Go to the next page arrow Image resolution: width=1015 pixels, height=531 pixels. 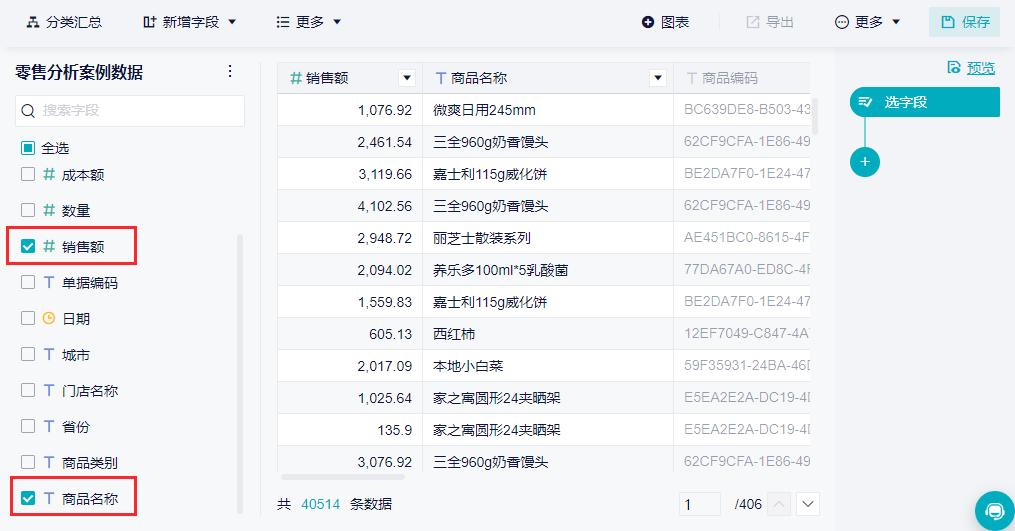click(808, 504)
